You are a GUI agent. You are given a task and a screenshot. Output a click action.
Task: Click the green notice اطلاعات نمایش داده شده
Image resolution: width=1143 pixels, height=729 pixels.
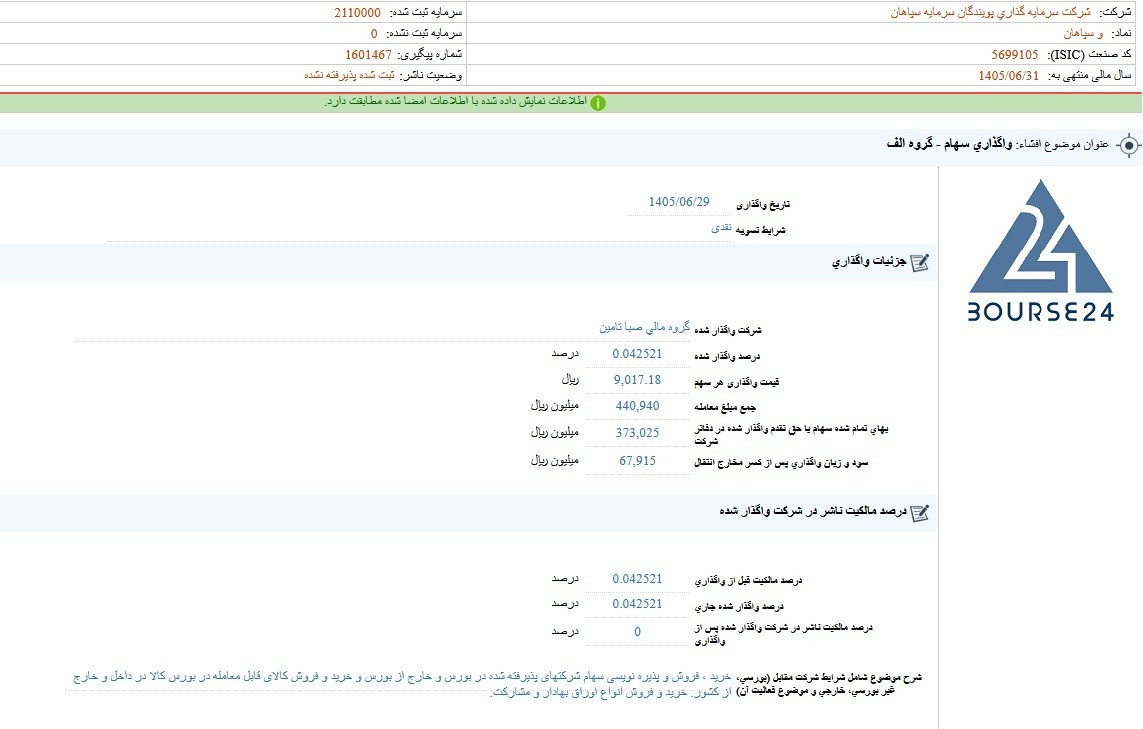[456, 101]
